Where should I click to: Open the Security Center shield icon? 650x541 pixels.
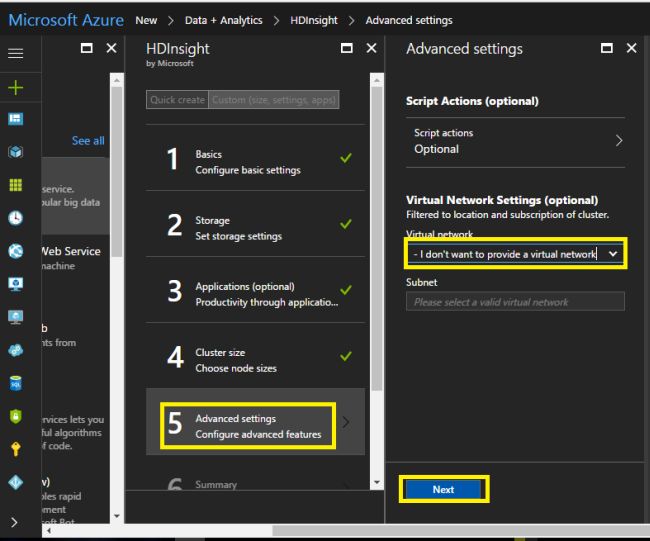click(x=15, y=416)
